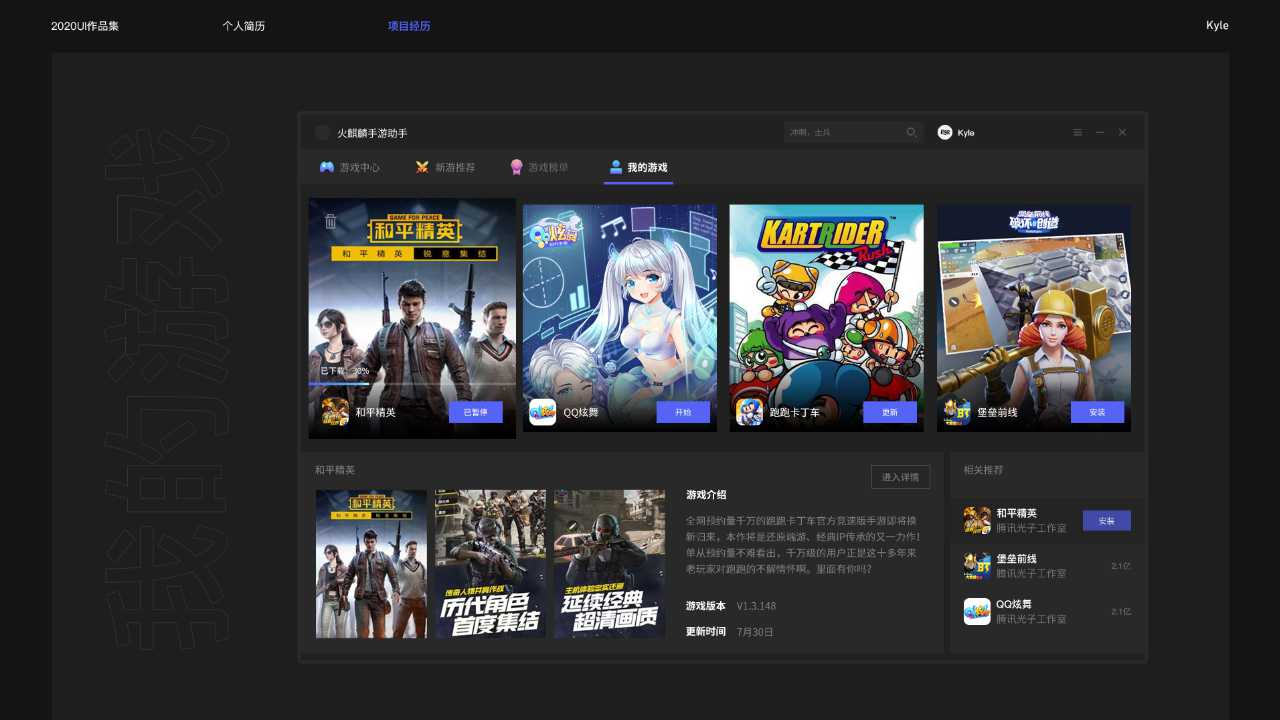The width and height of the screenshot is (1280, 720).
Task: Click Kyle's avatar icon in app header
Action: coord(945,132)
